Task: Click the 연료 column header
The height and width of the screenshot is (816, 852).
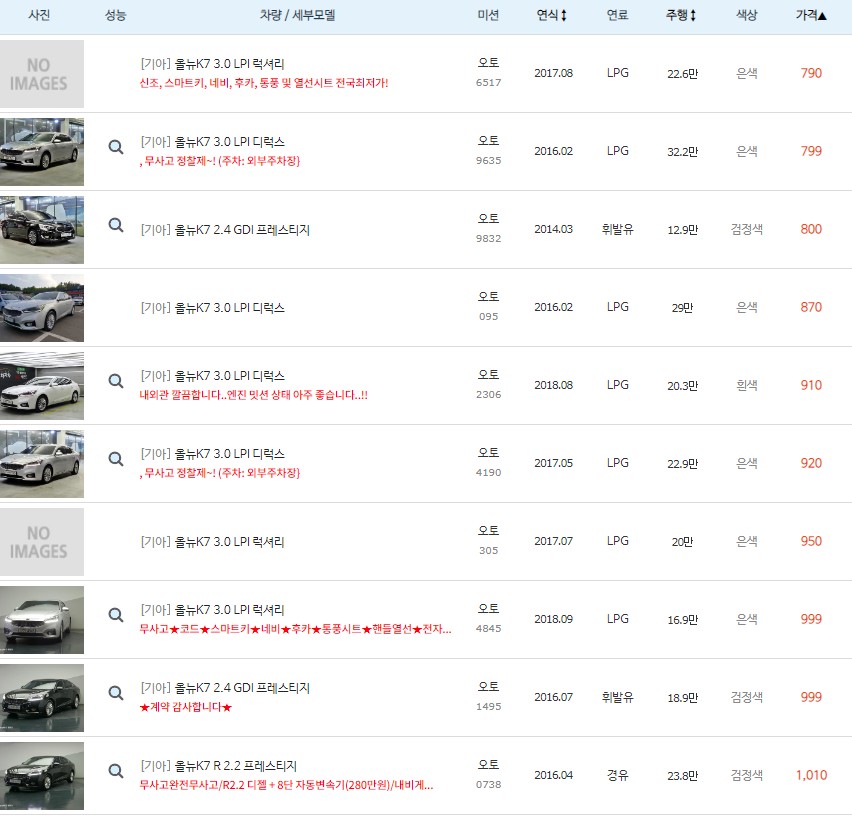Action: pyautogui.click(x=617, y=15)
